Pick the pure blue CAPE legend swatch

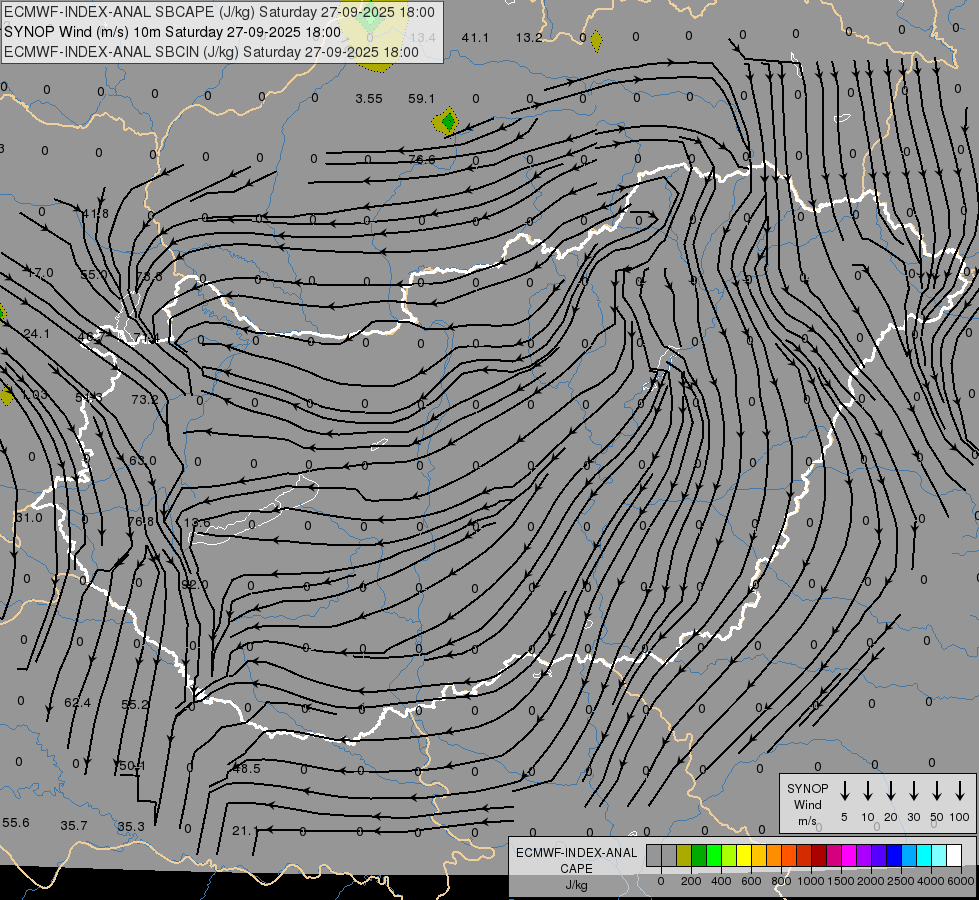[x=893, y=855]
